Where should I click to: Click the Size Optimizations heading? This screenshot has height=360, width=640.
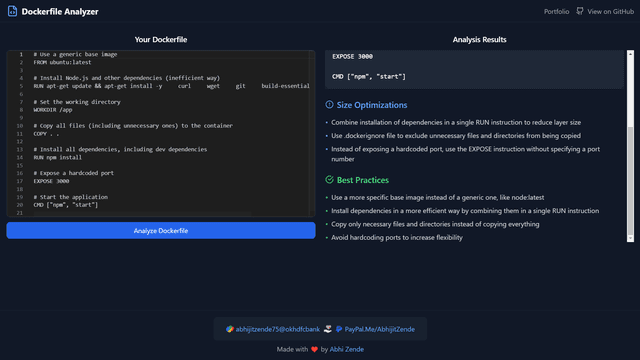372,105
